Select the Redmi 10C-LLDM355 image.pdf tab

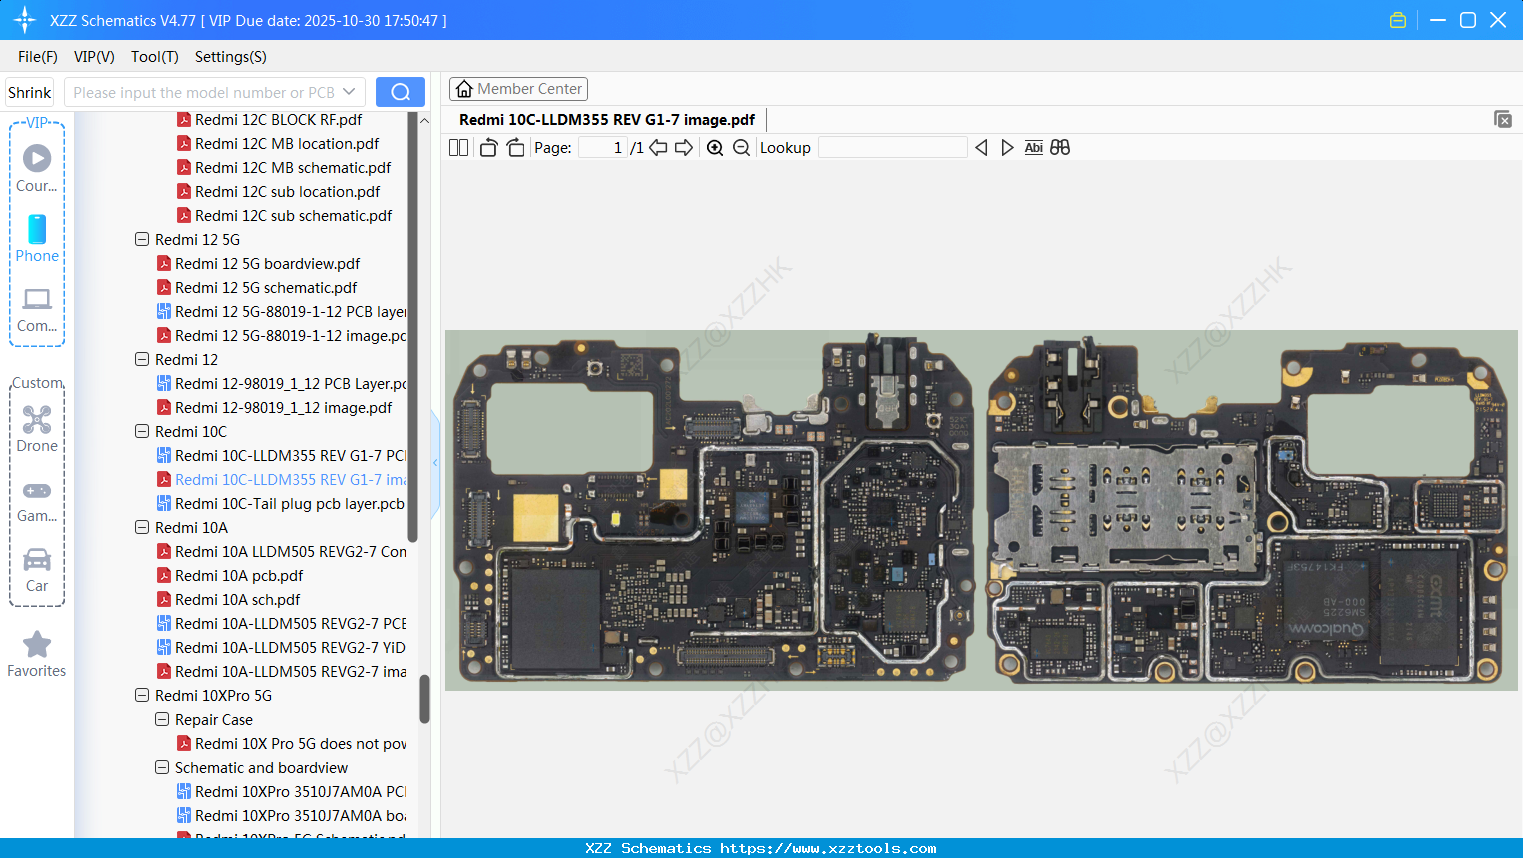pos(607,120)
